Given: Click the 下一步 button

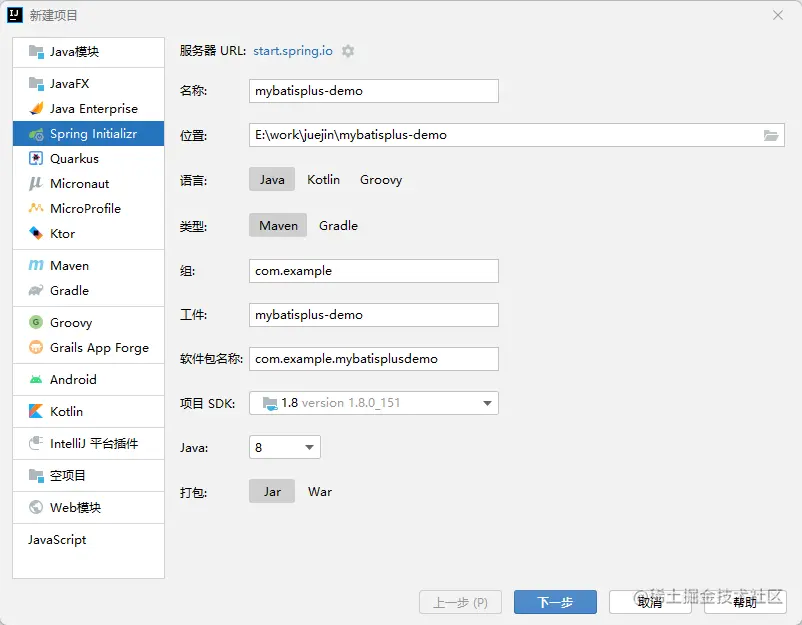Looking at the screenshot, I should tap(555, 602).
